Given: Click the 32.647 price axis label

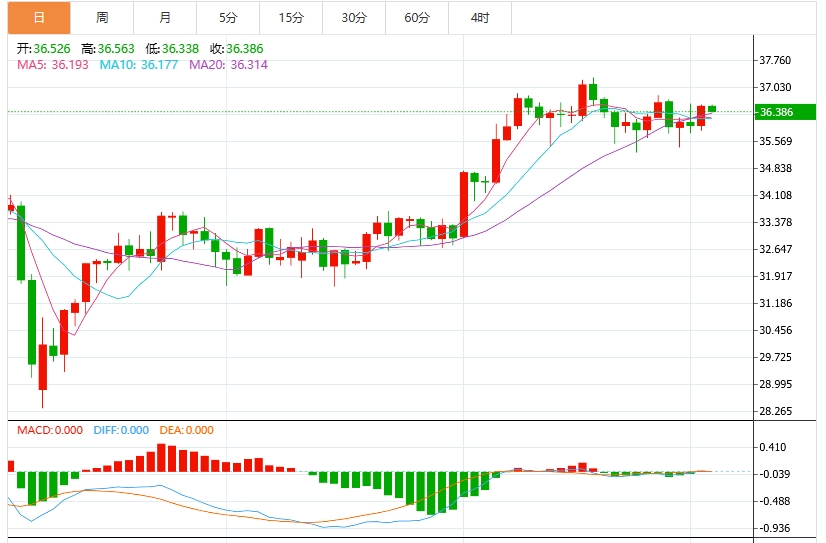Looking at the screenshot, I should point(775,249).
